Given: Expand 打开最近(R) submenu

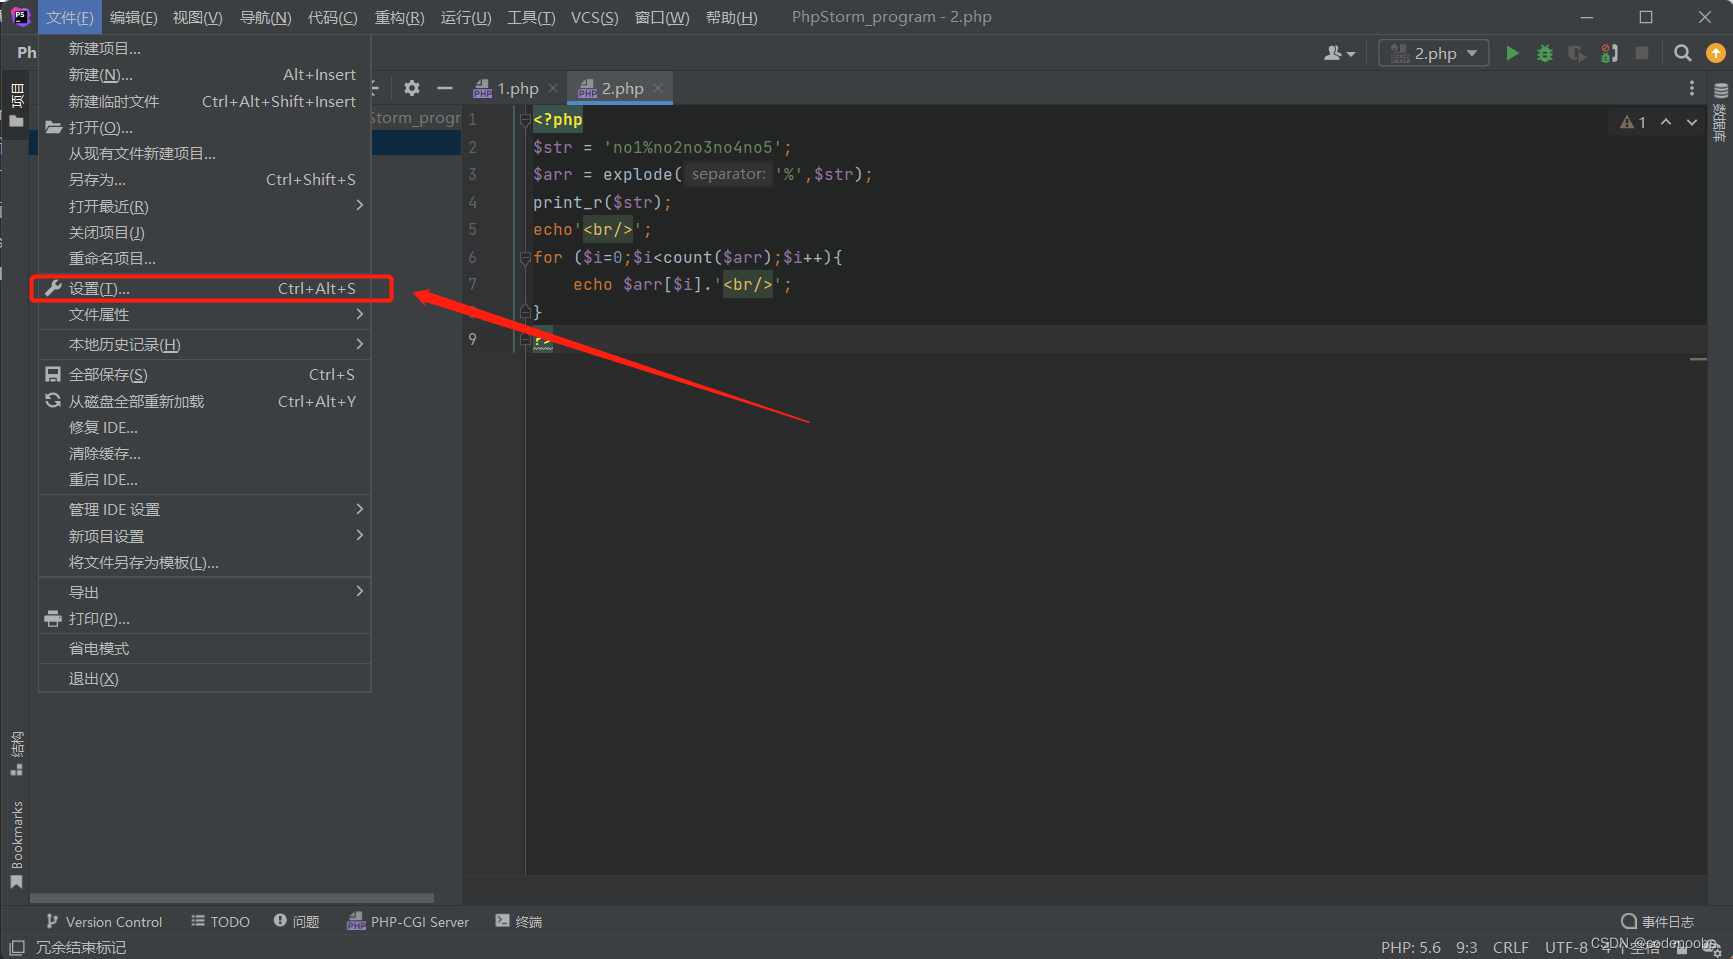Looking at the screenshot, I should click(204, 206).
